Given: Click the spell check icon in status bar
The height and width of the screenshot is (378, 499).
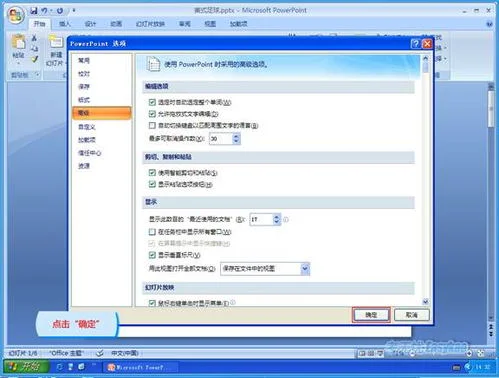Looking at the screenshot, I should click(99, 353).
